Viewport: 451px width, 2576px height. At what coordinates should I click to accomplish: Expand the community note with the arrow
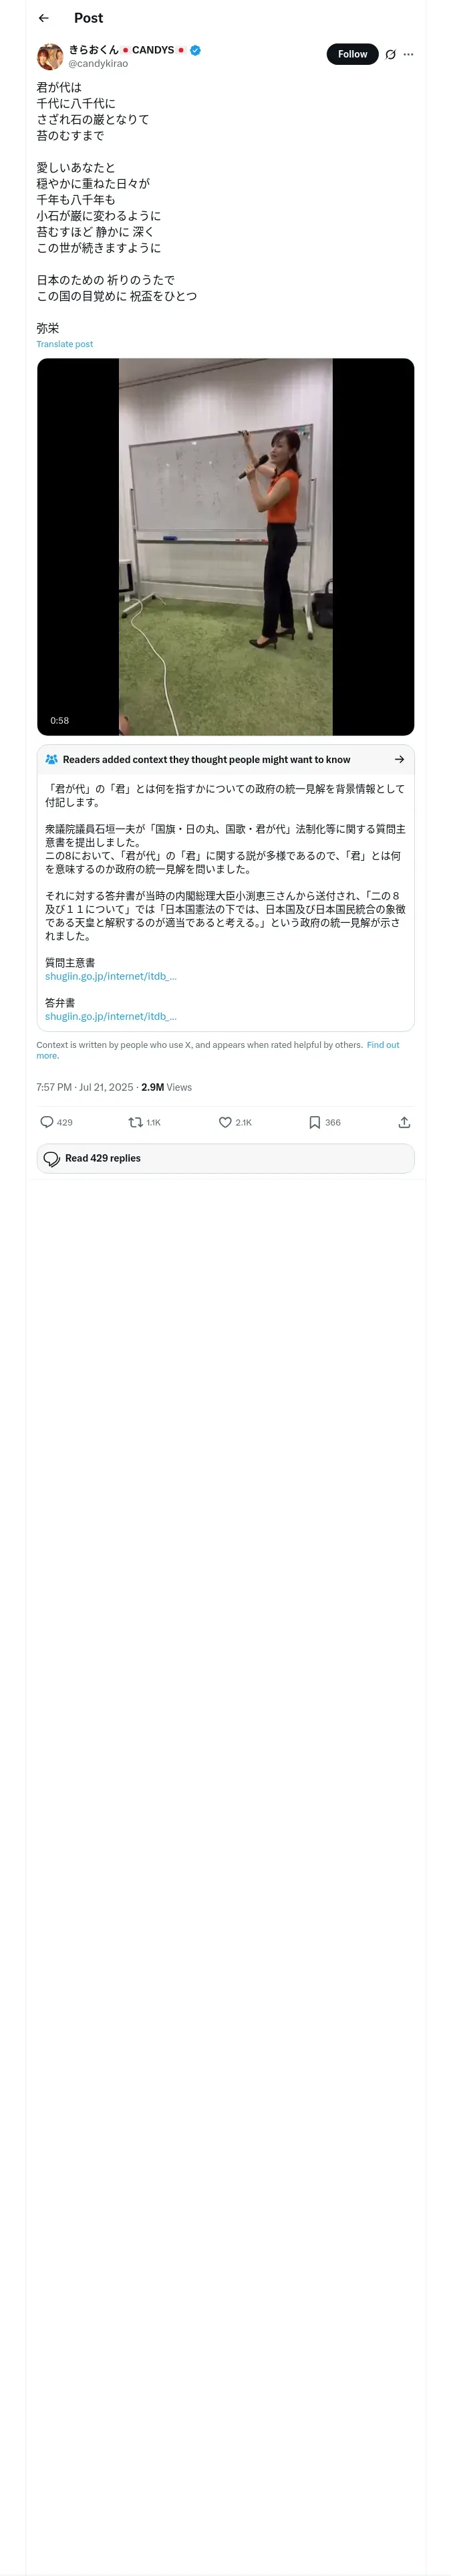pyautogui.click(x=399, y=759)
